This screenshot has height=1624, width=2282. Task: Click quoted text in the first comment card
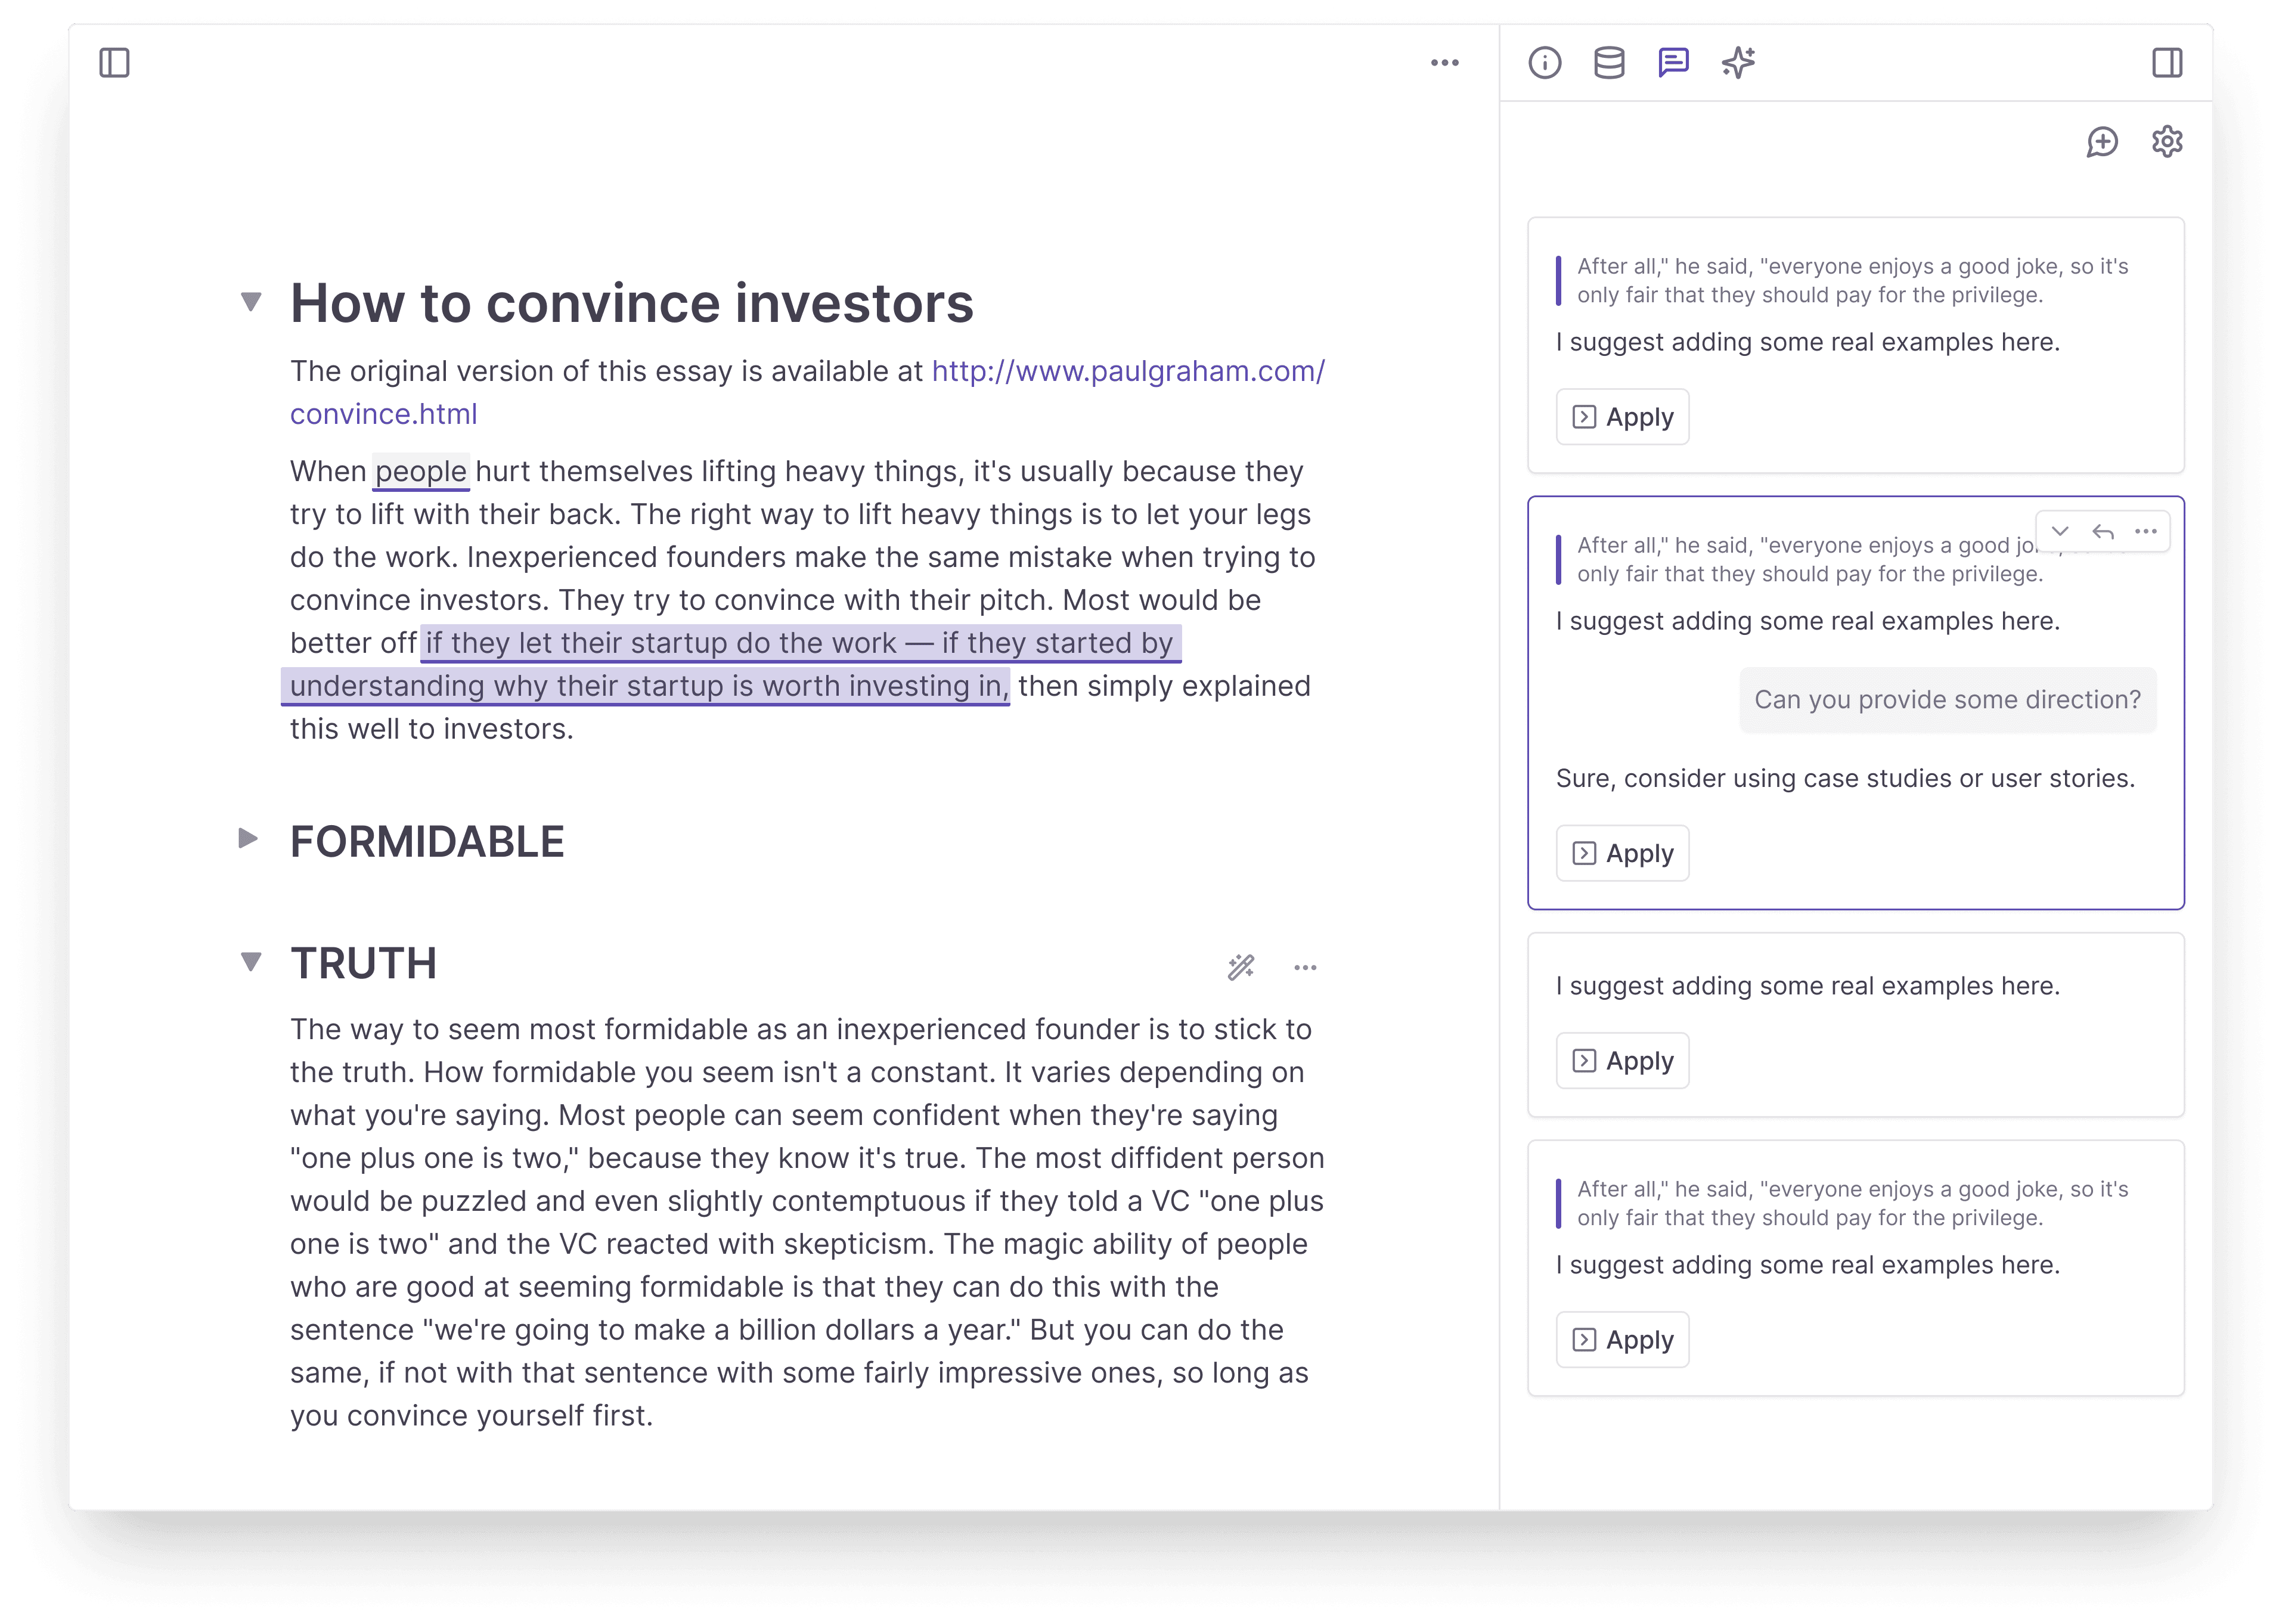pos(1852,281)
